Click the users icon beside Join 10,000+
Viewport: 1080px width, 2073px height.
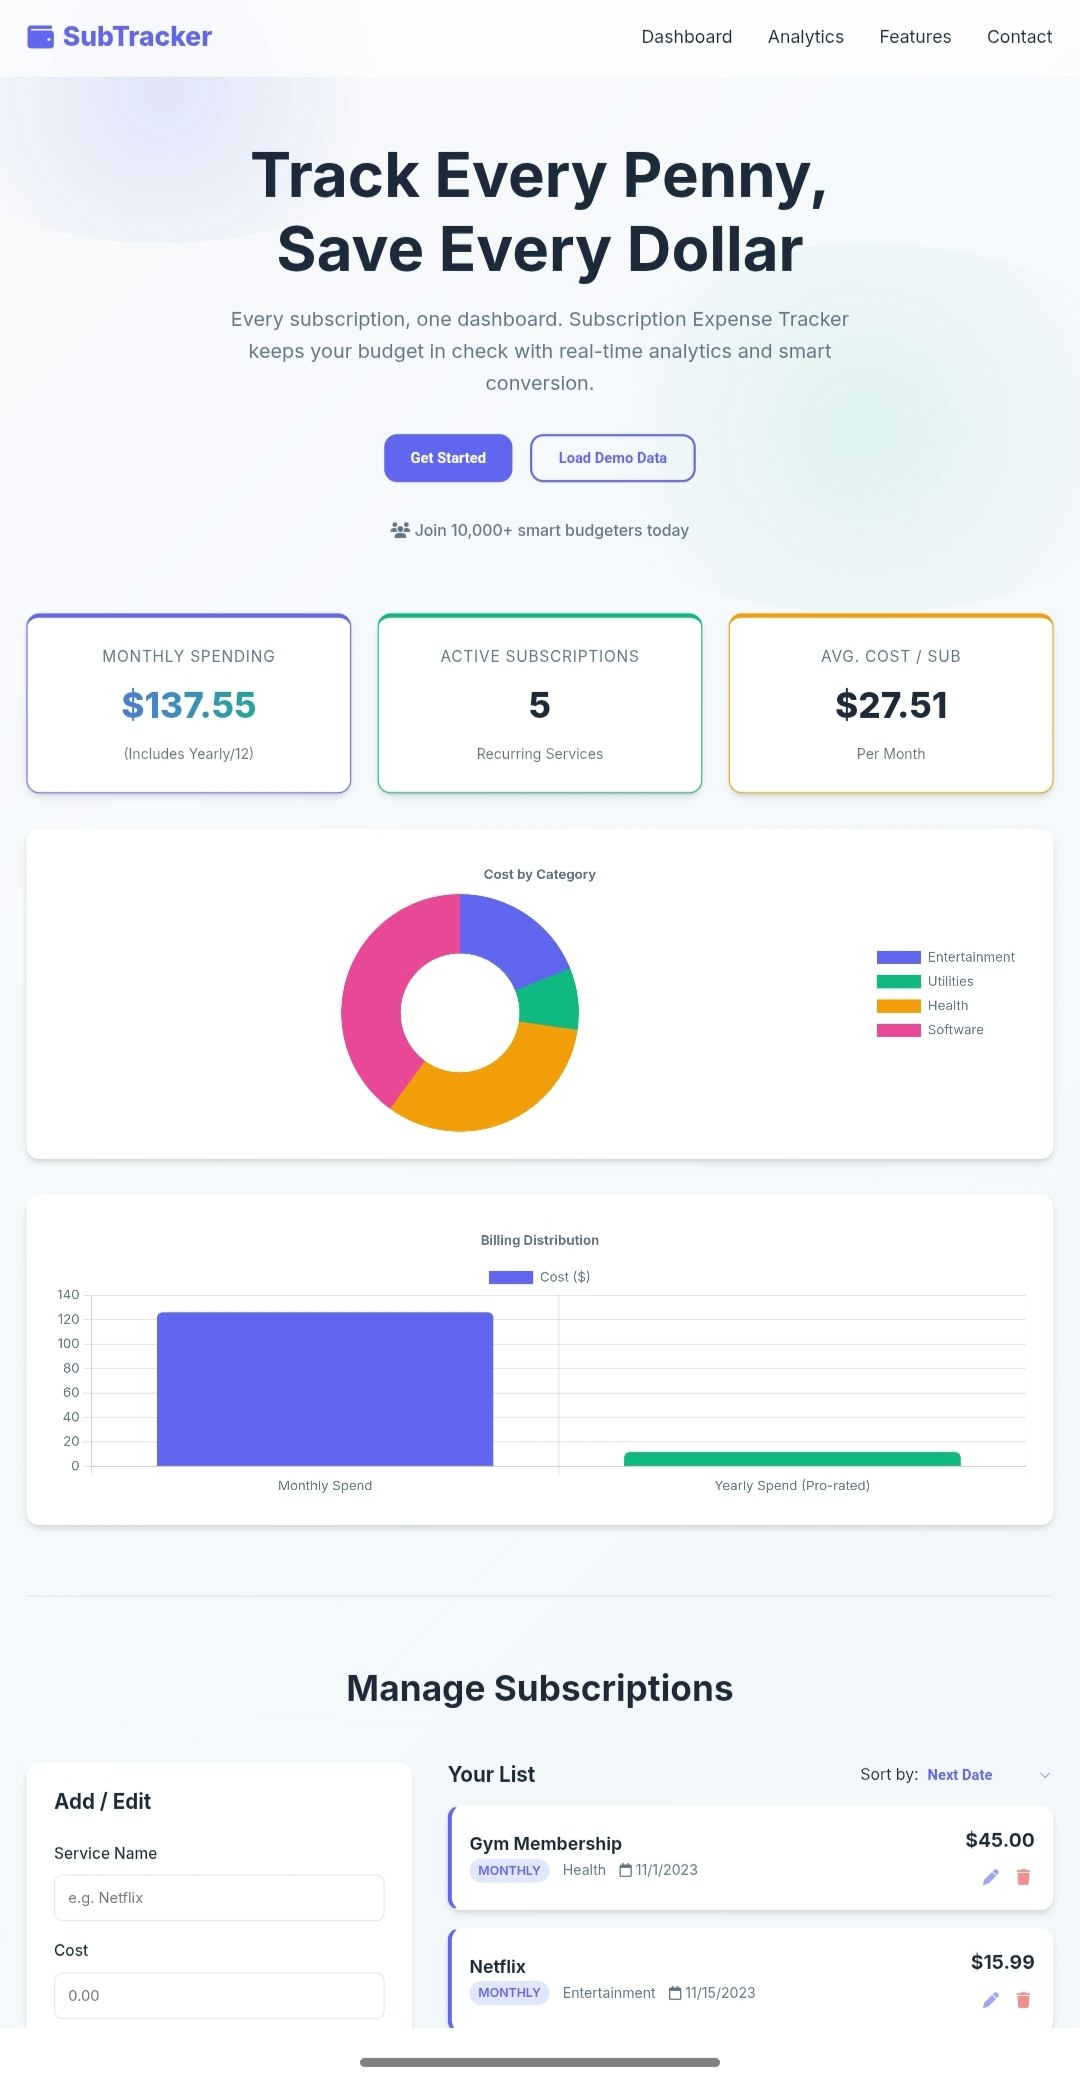pyautogui.click(x=400, y=530)
